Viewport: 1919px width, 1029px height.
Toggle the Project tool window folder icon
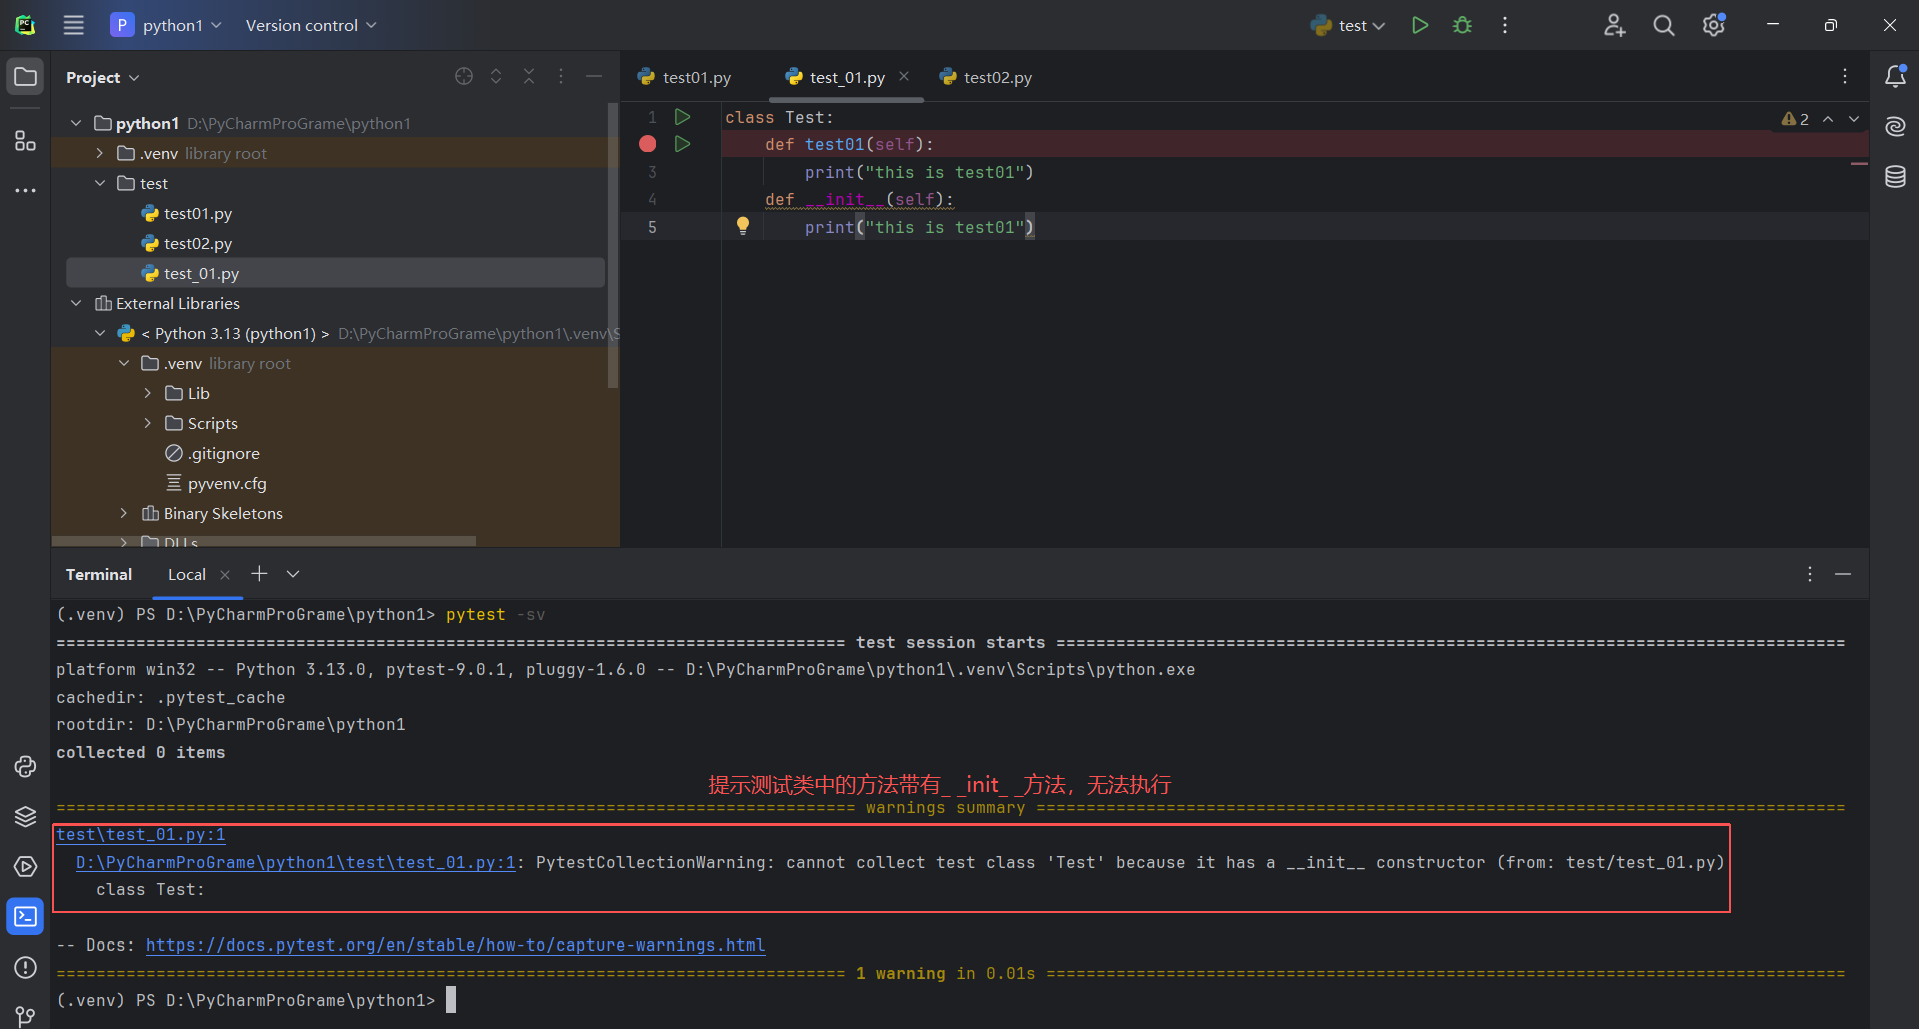pos(25,77)
